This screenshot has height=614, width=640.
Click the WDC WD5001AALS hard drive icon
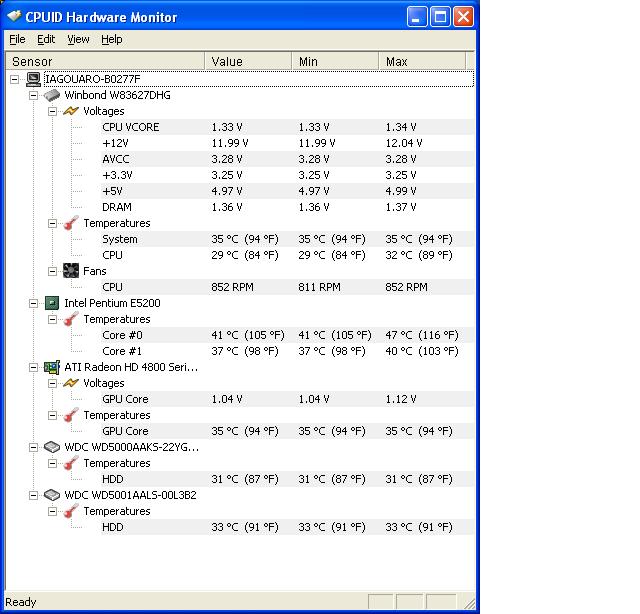coord(52,495)
